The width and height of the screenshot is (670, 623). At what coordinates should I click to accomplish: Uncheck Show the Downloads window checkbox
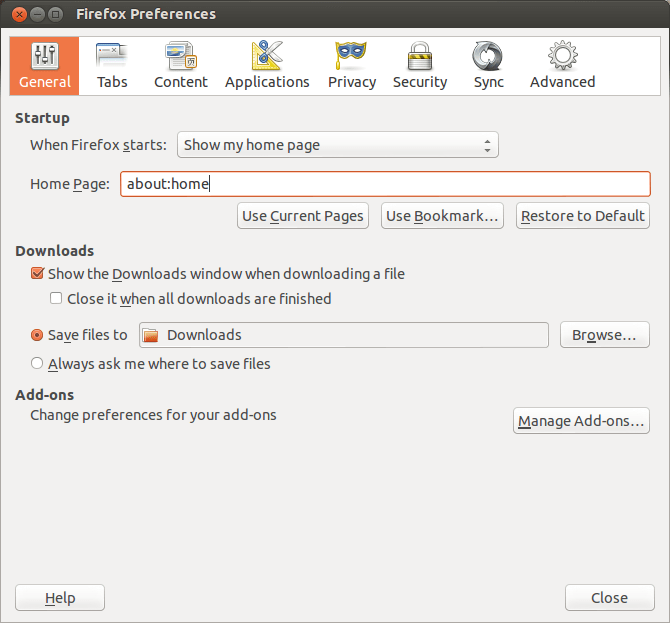pos(37,273)
